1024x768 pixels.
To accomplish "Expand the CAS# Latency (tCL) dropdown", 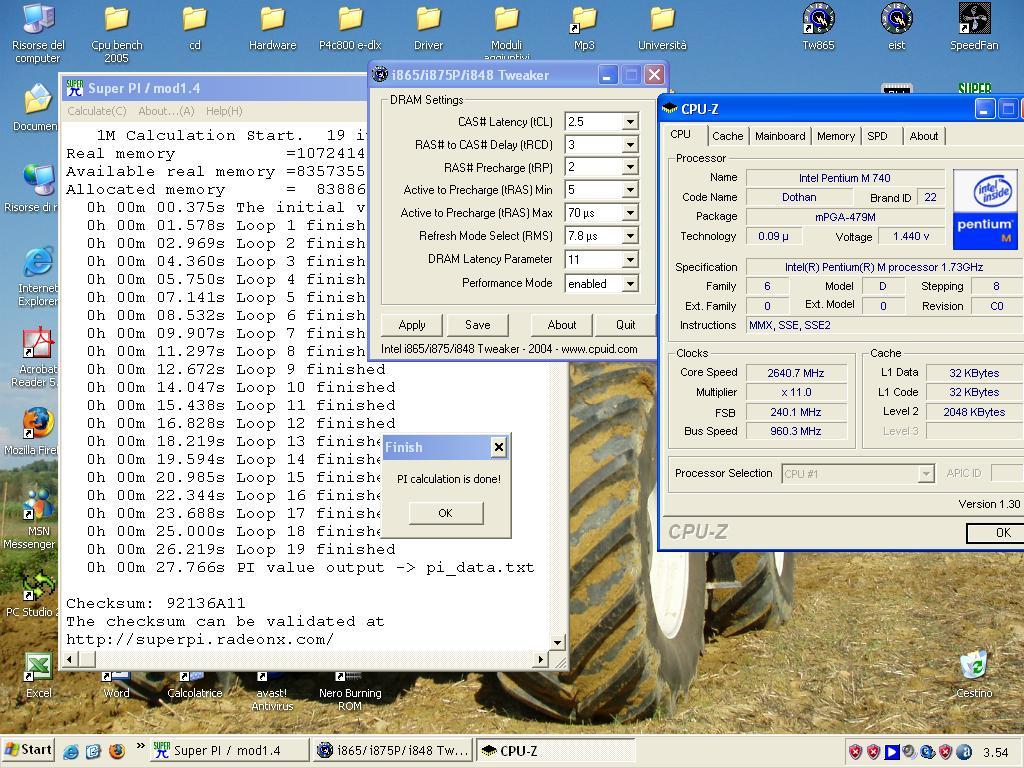I will tap(630, 121).
